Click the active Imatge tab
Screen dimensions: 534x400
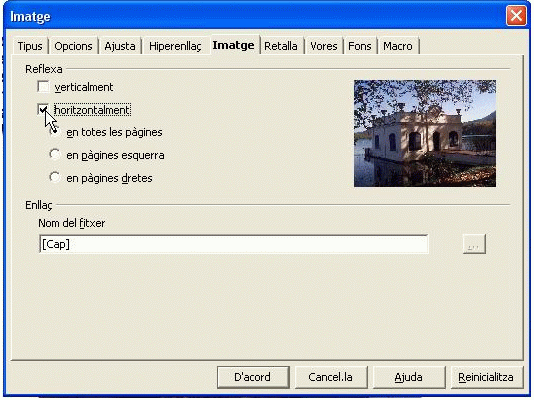click(x=233, y=45)
